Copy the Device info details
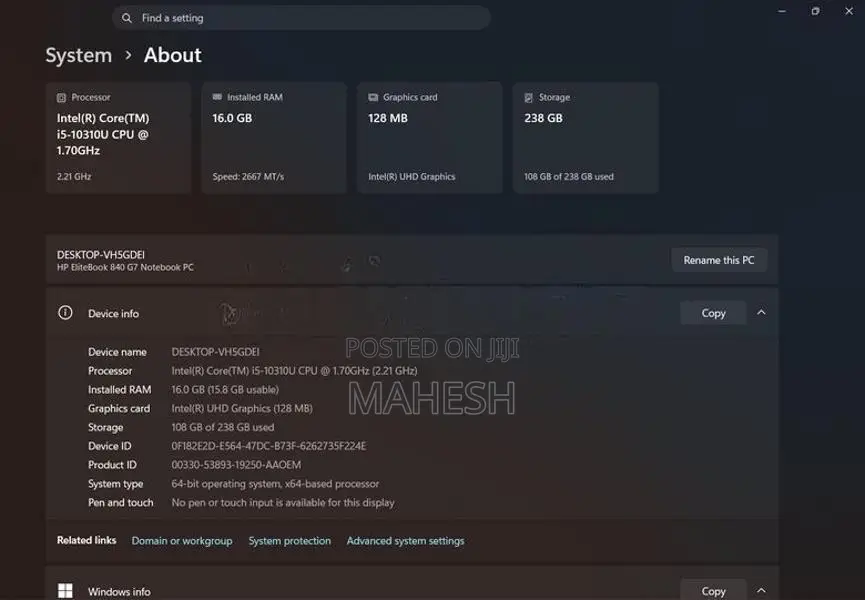 (713, 313)
